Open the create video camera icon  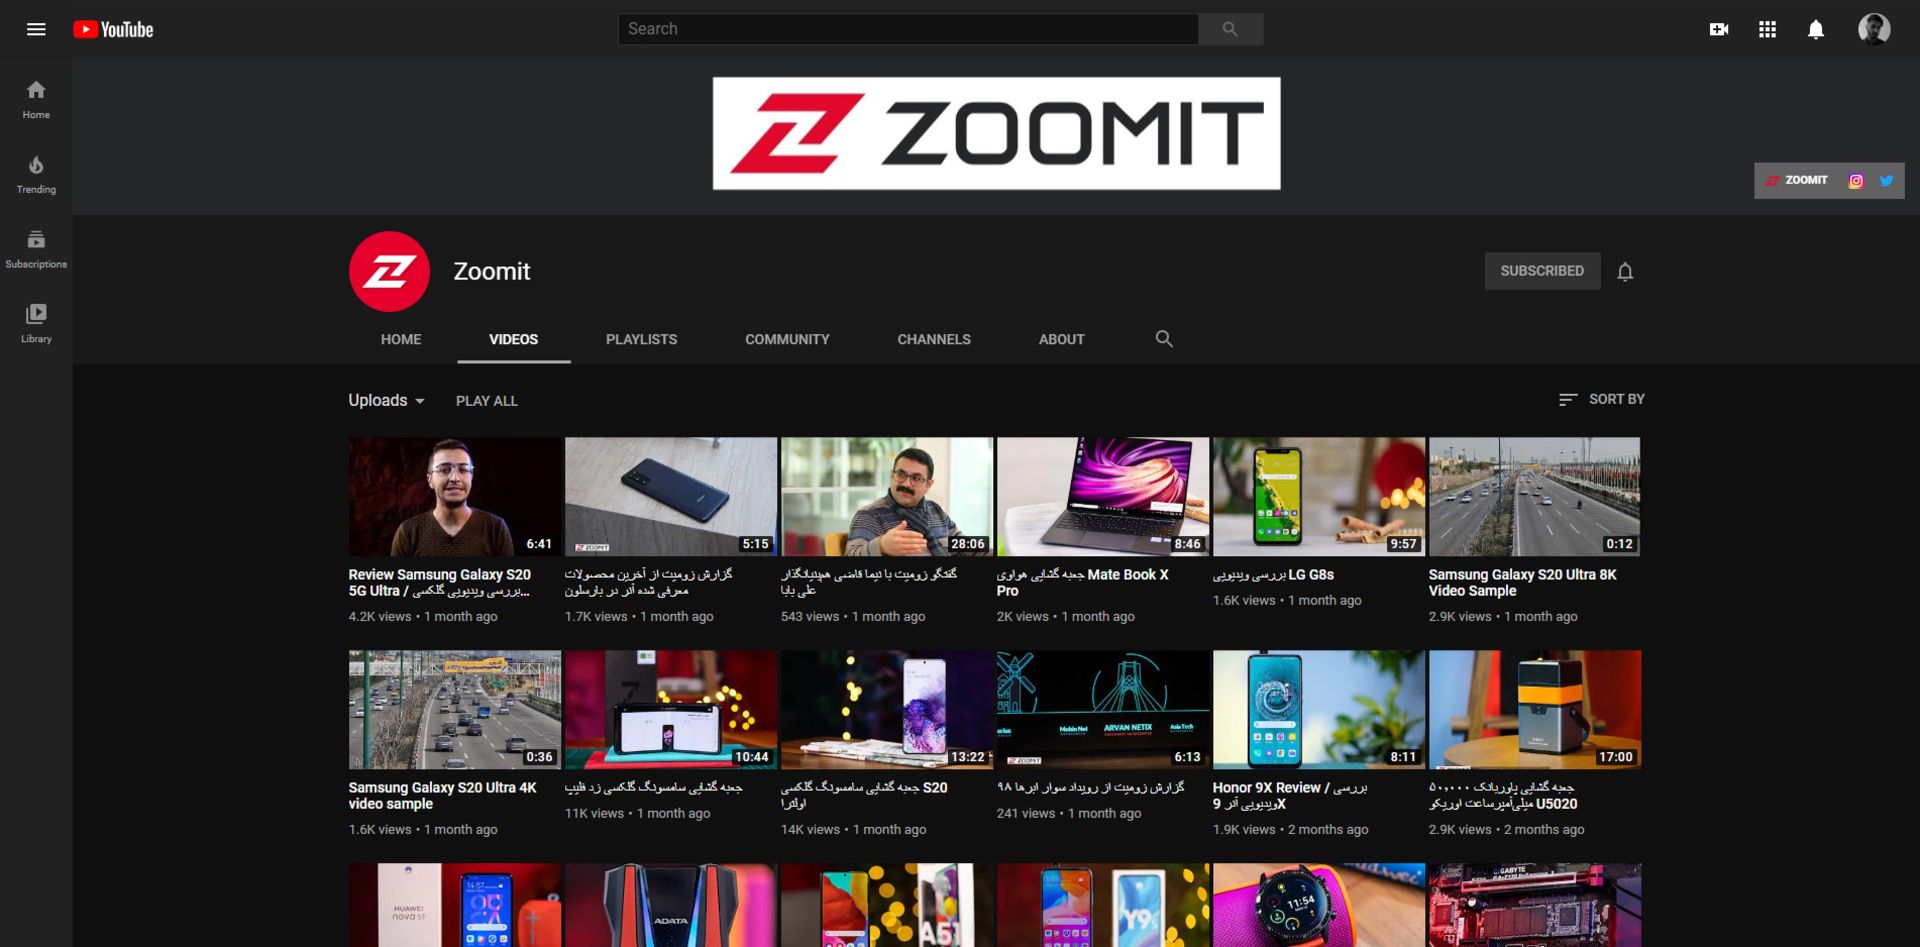[1718, 29]
